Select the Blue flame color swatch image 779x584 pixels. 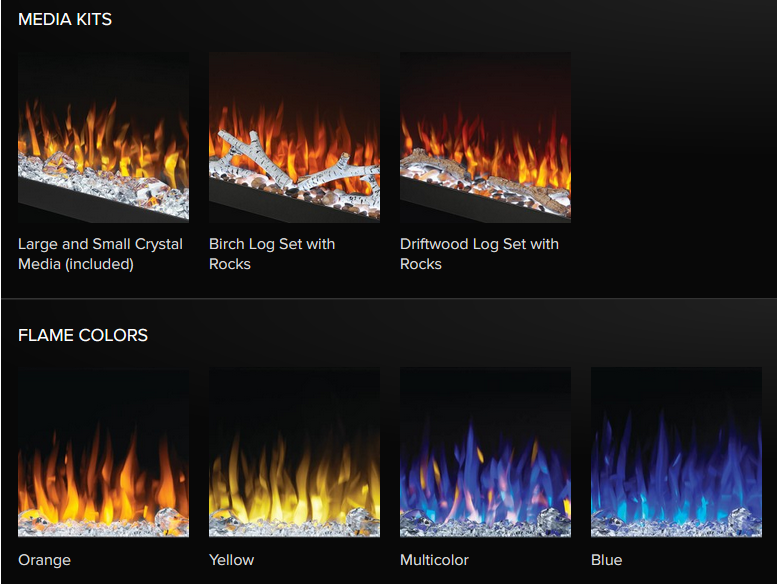tap(676, 452)
